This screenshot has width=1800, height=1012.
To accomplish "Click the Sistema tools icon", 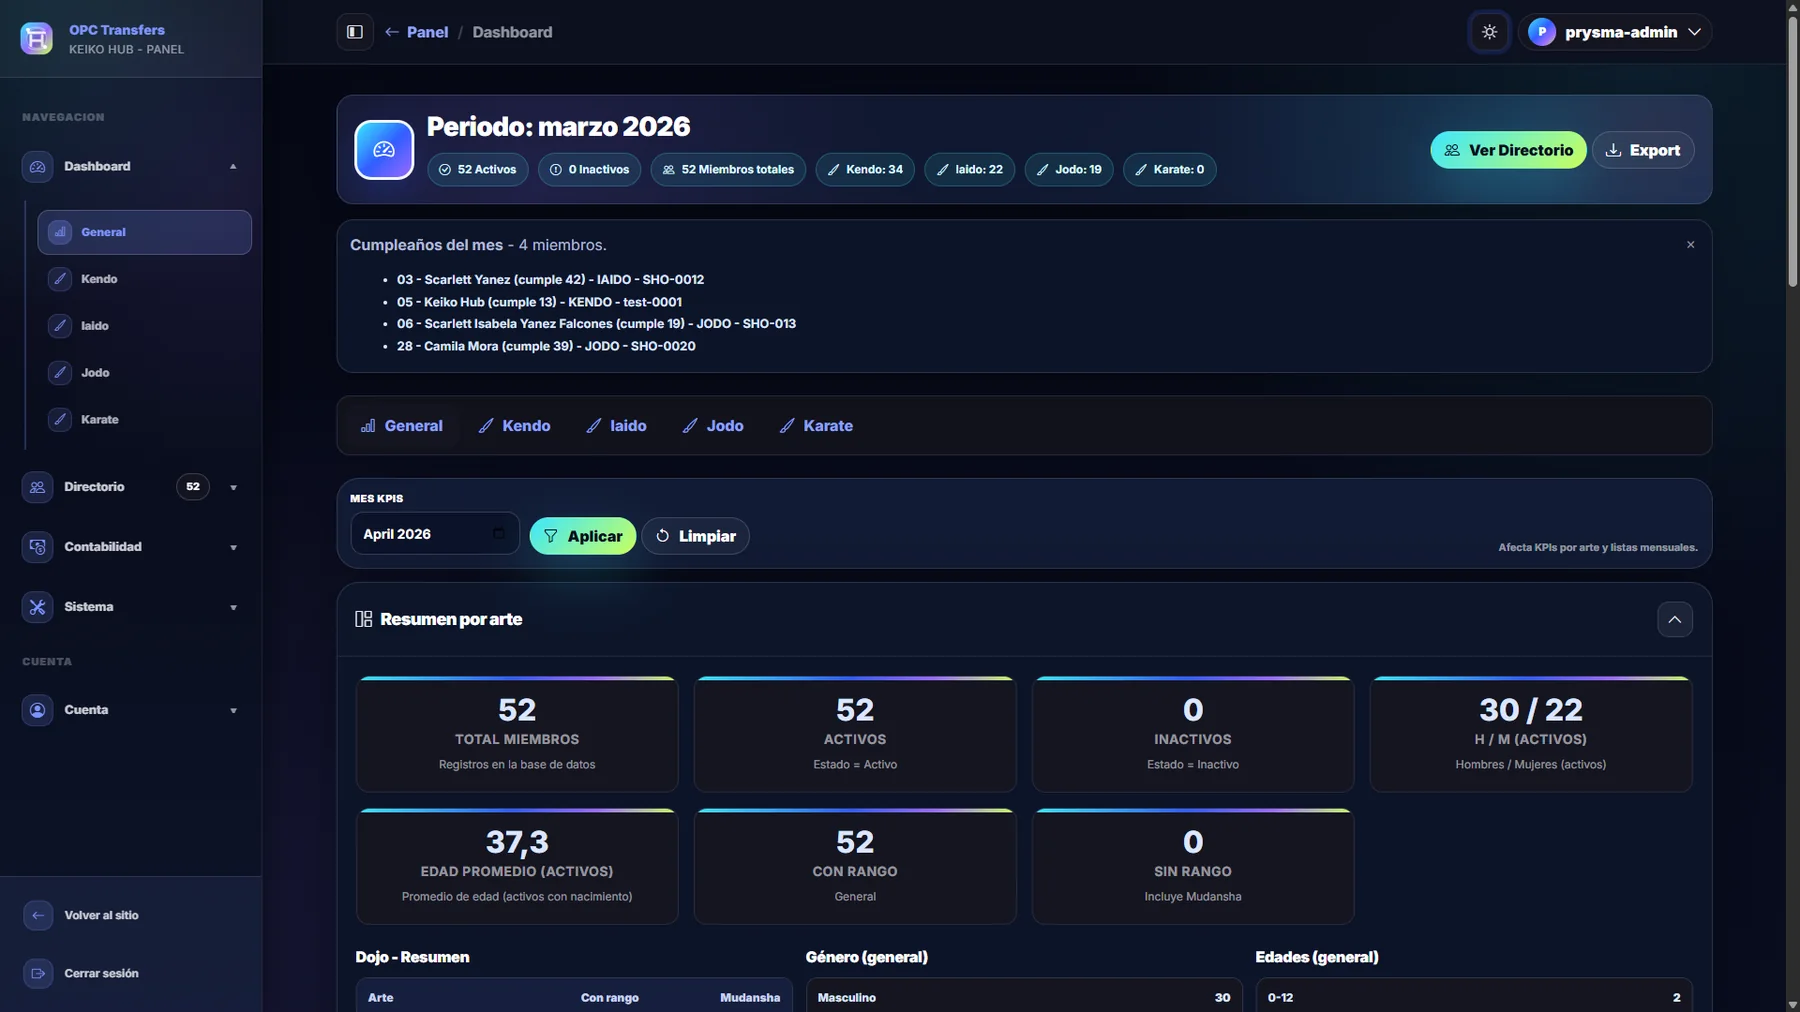I will click(x=38, y=607).
